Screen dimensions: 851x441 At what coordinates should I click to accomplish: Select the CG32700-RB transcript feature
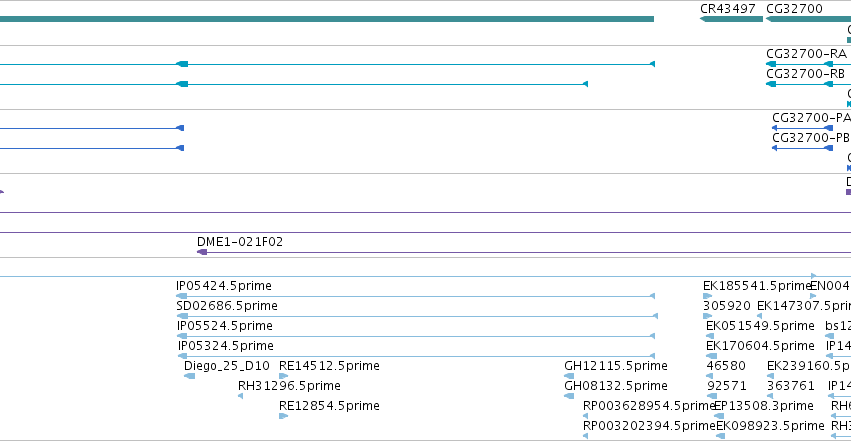coord(808,84)
